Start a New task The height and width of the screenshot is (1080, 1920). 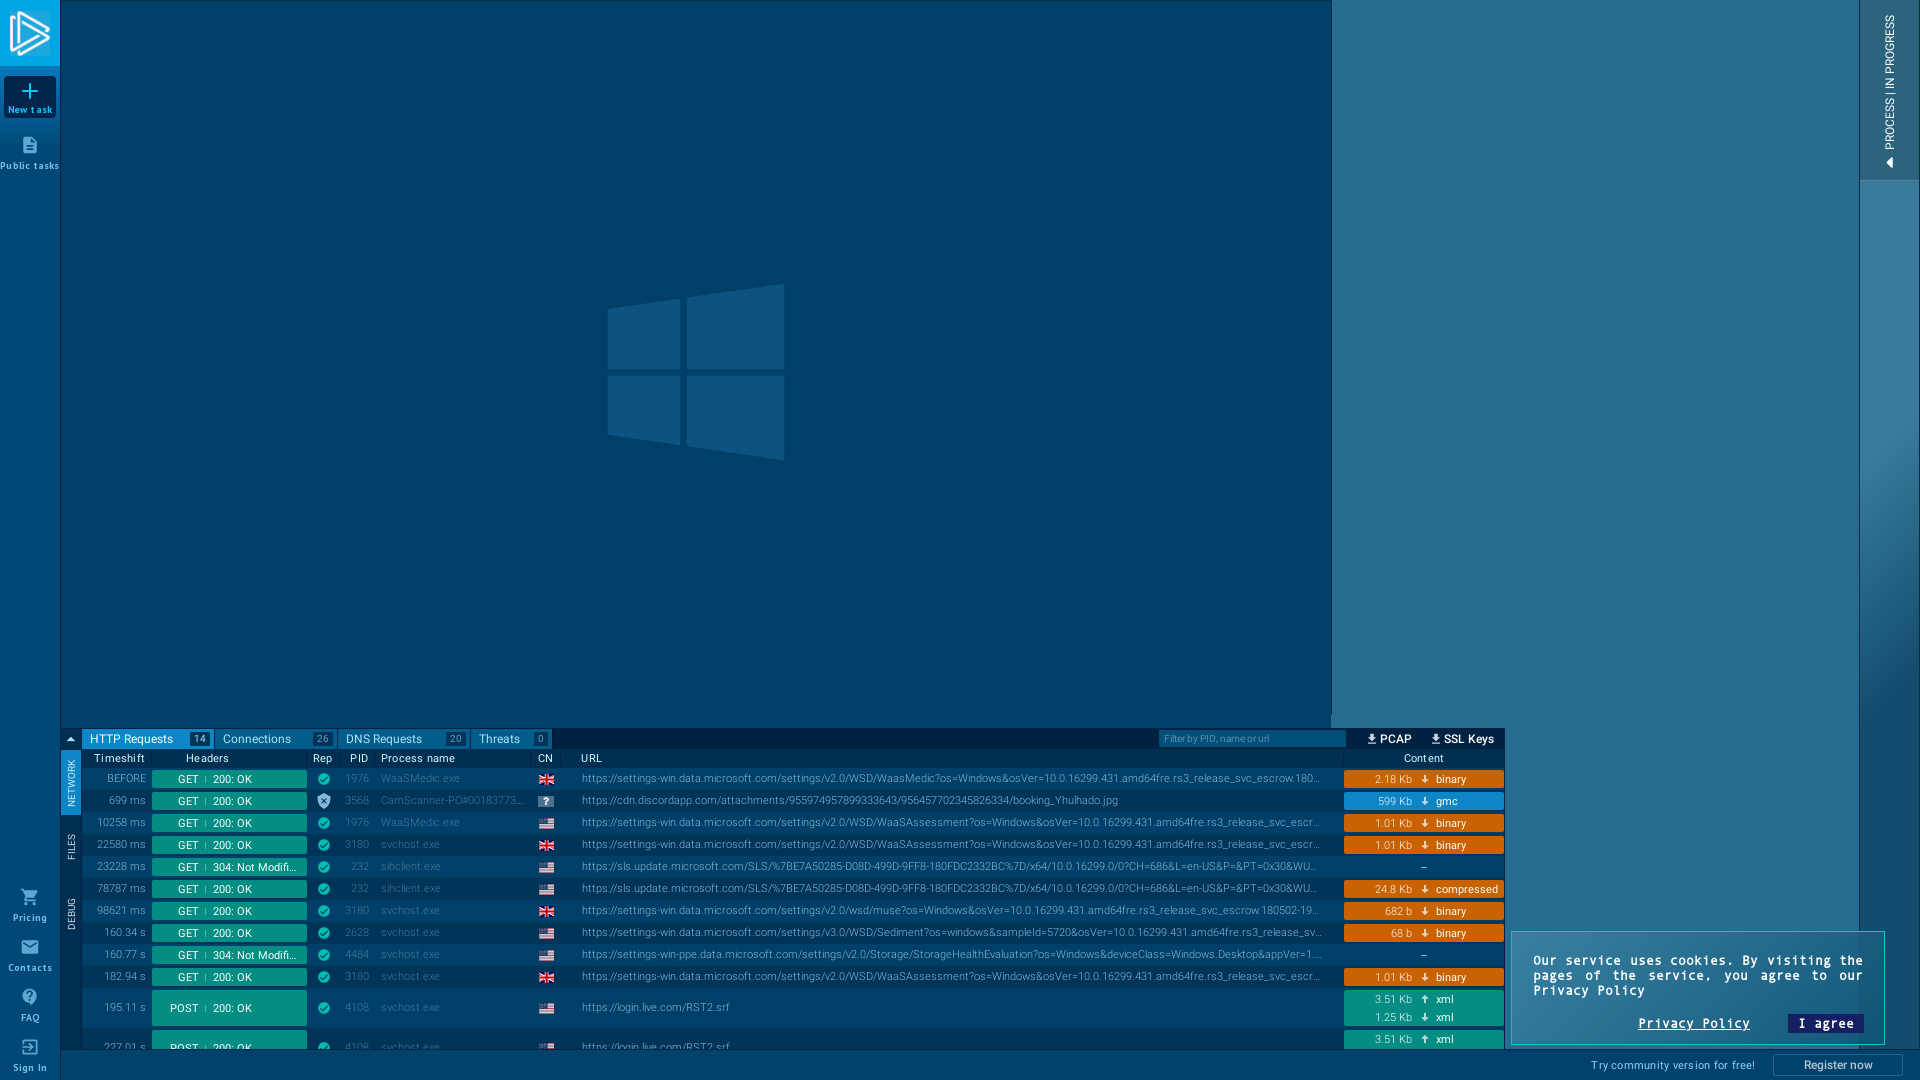pyautogui.click(x=30, y=97)
